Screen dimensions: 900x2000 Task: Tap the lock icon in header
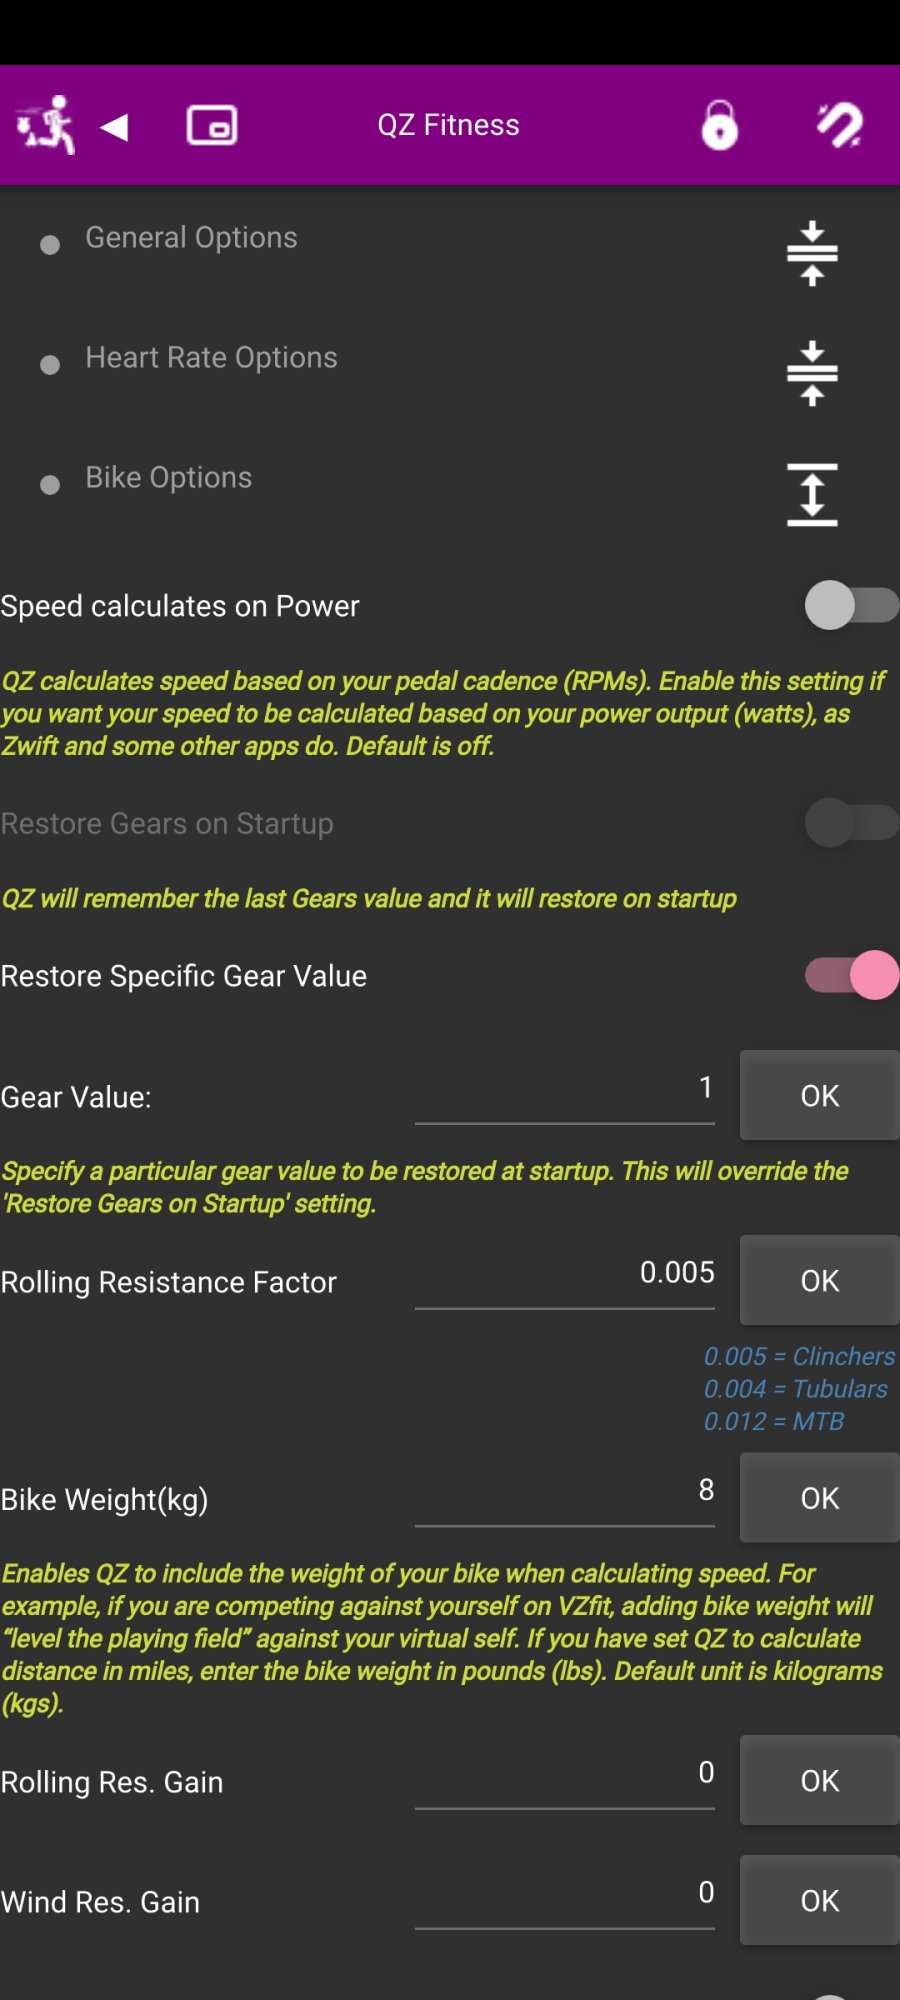(719, 125)
